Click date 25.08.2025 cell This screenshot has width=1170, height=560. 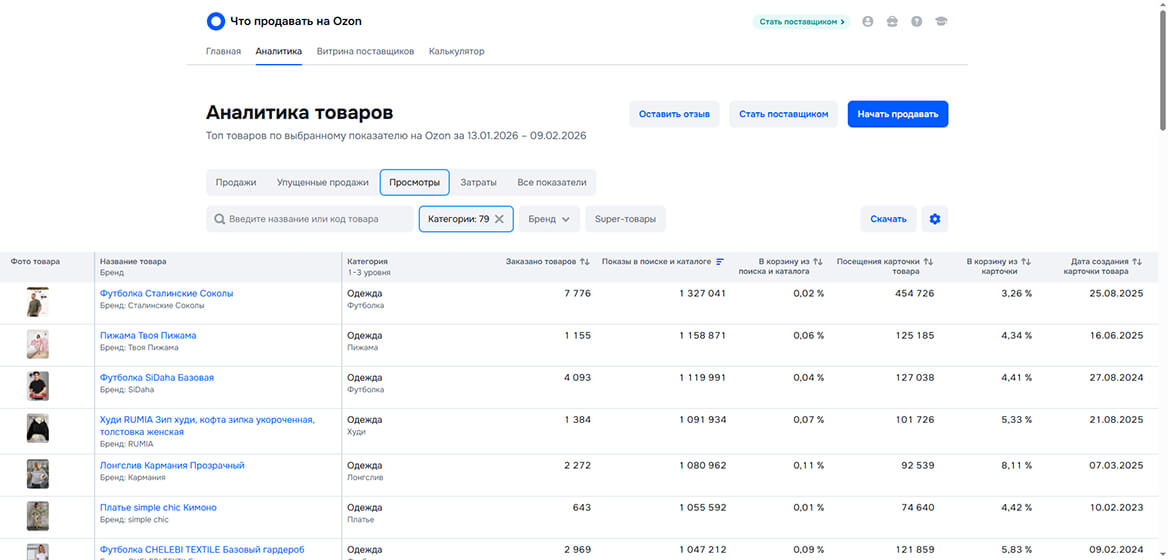[1116, 293]
